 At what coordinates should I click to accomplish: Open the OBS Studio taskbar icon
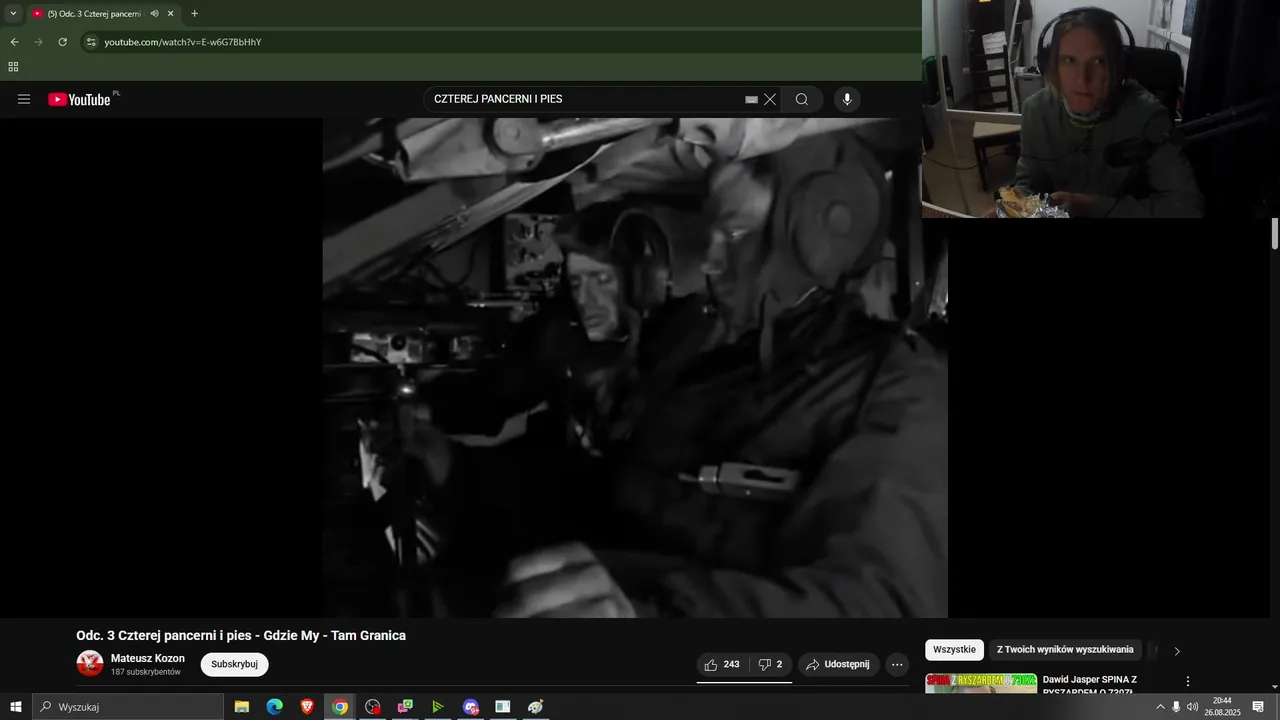(373, 707)
